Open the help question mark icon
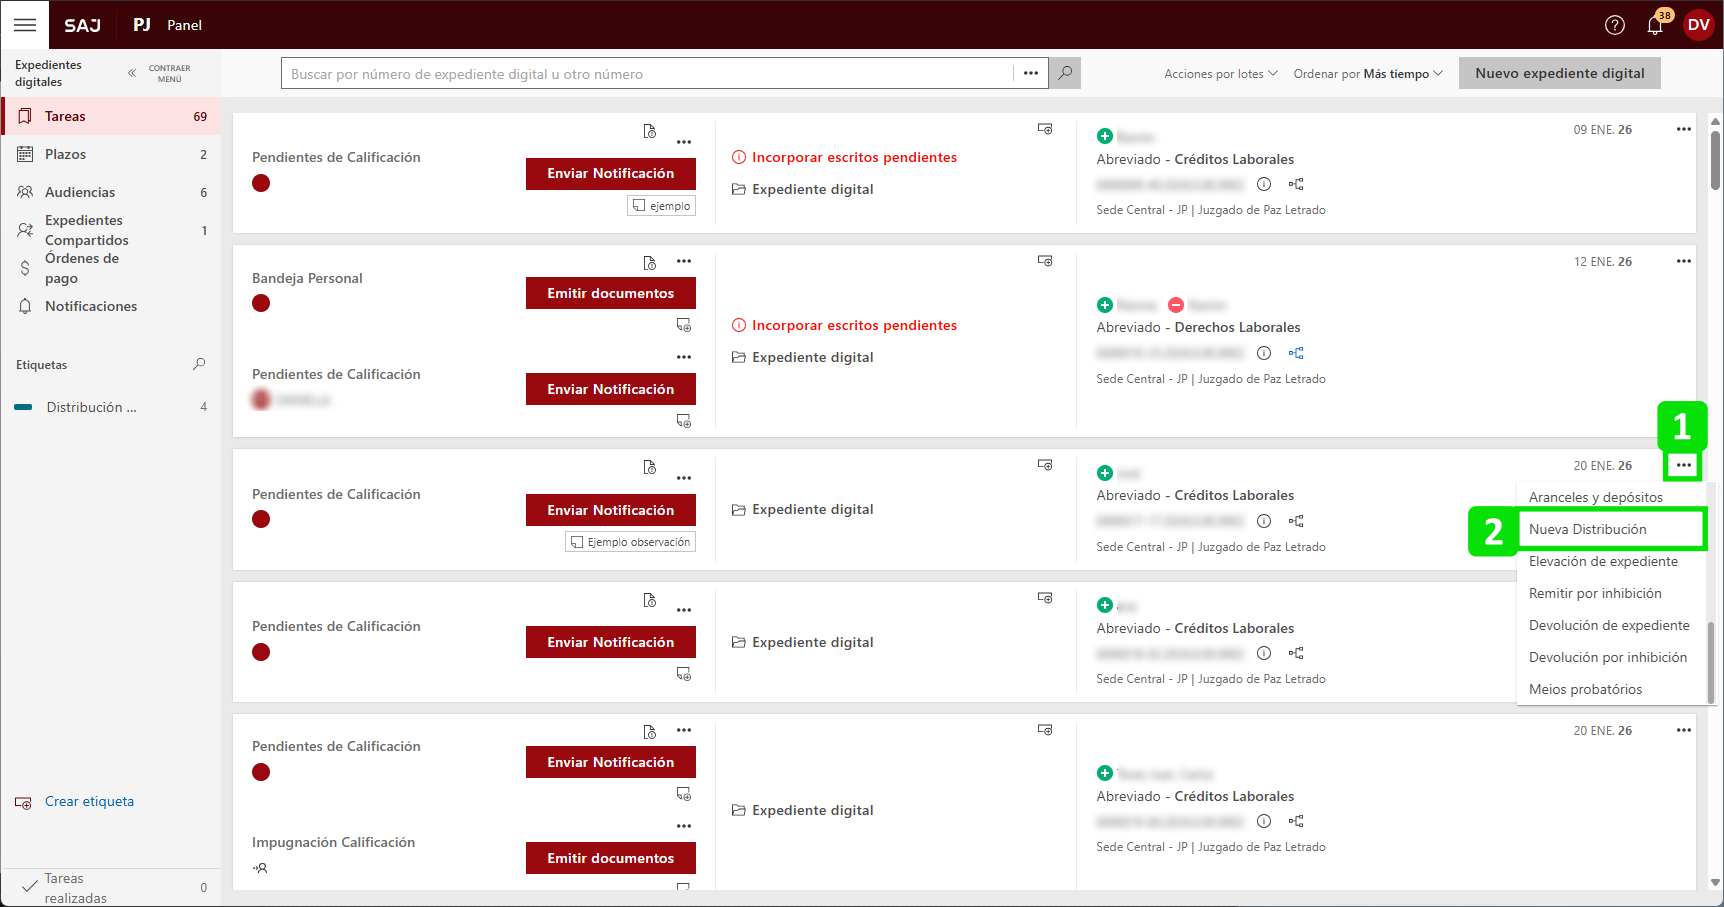Image resolution: width=1724 pixels, height=907 pixels. [x=1614, y=25]
